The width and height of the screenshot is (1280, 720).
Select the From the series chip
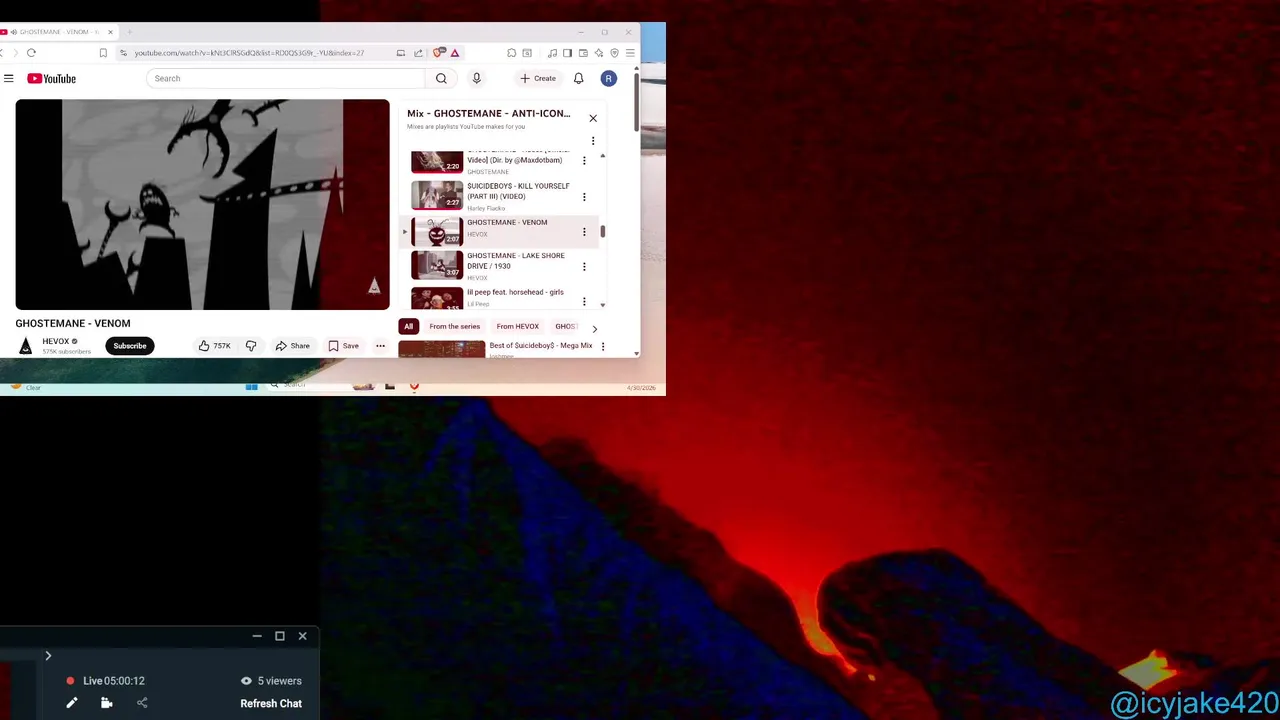[x=454, y=326]
